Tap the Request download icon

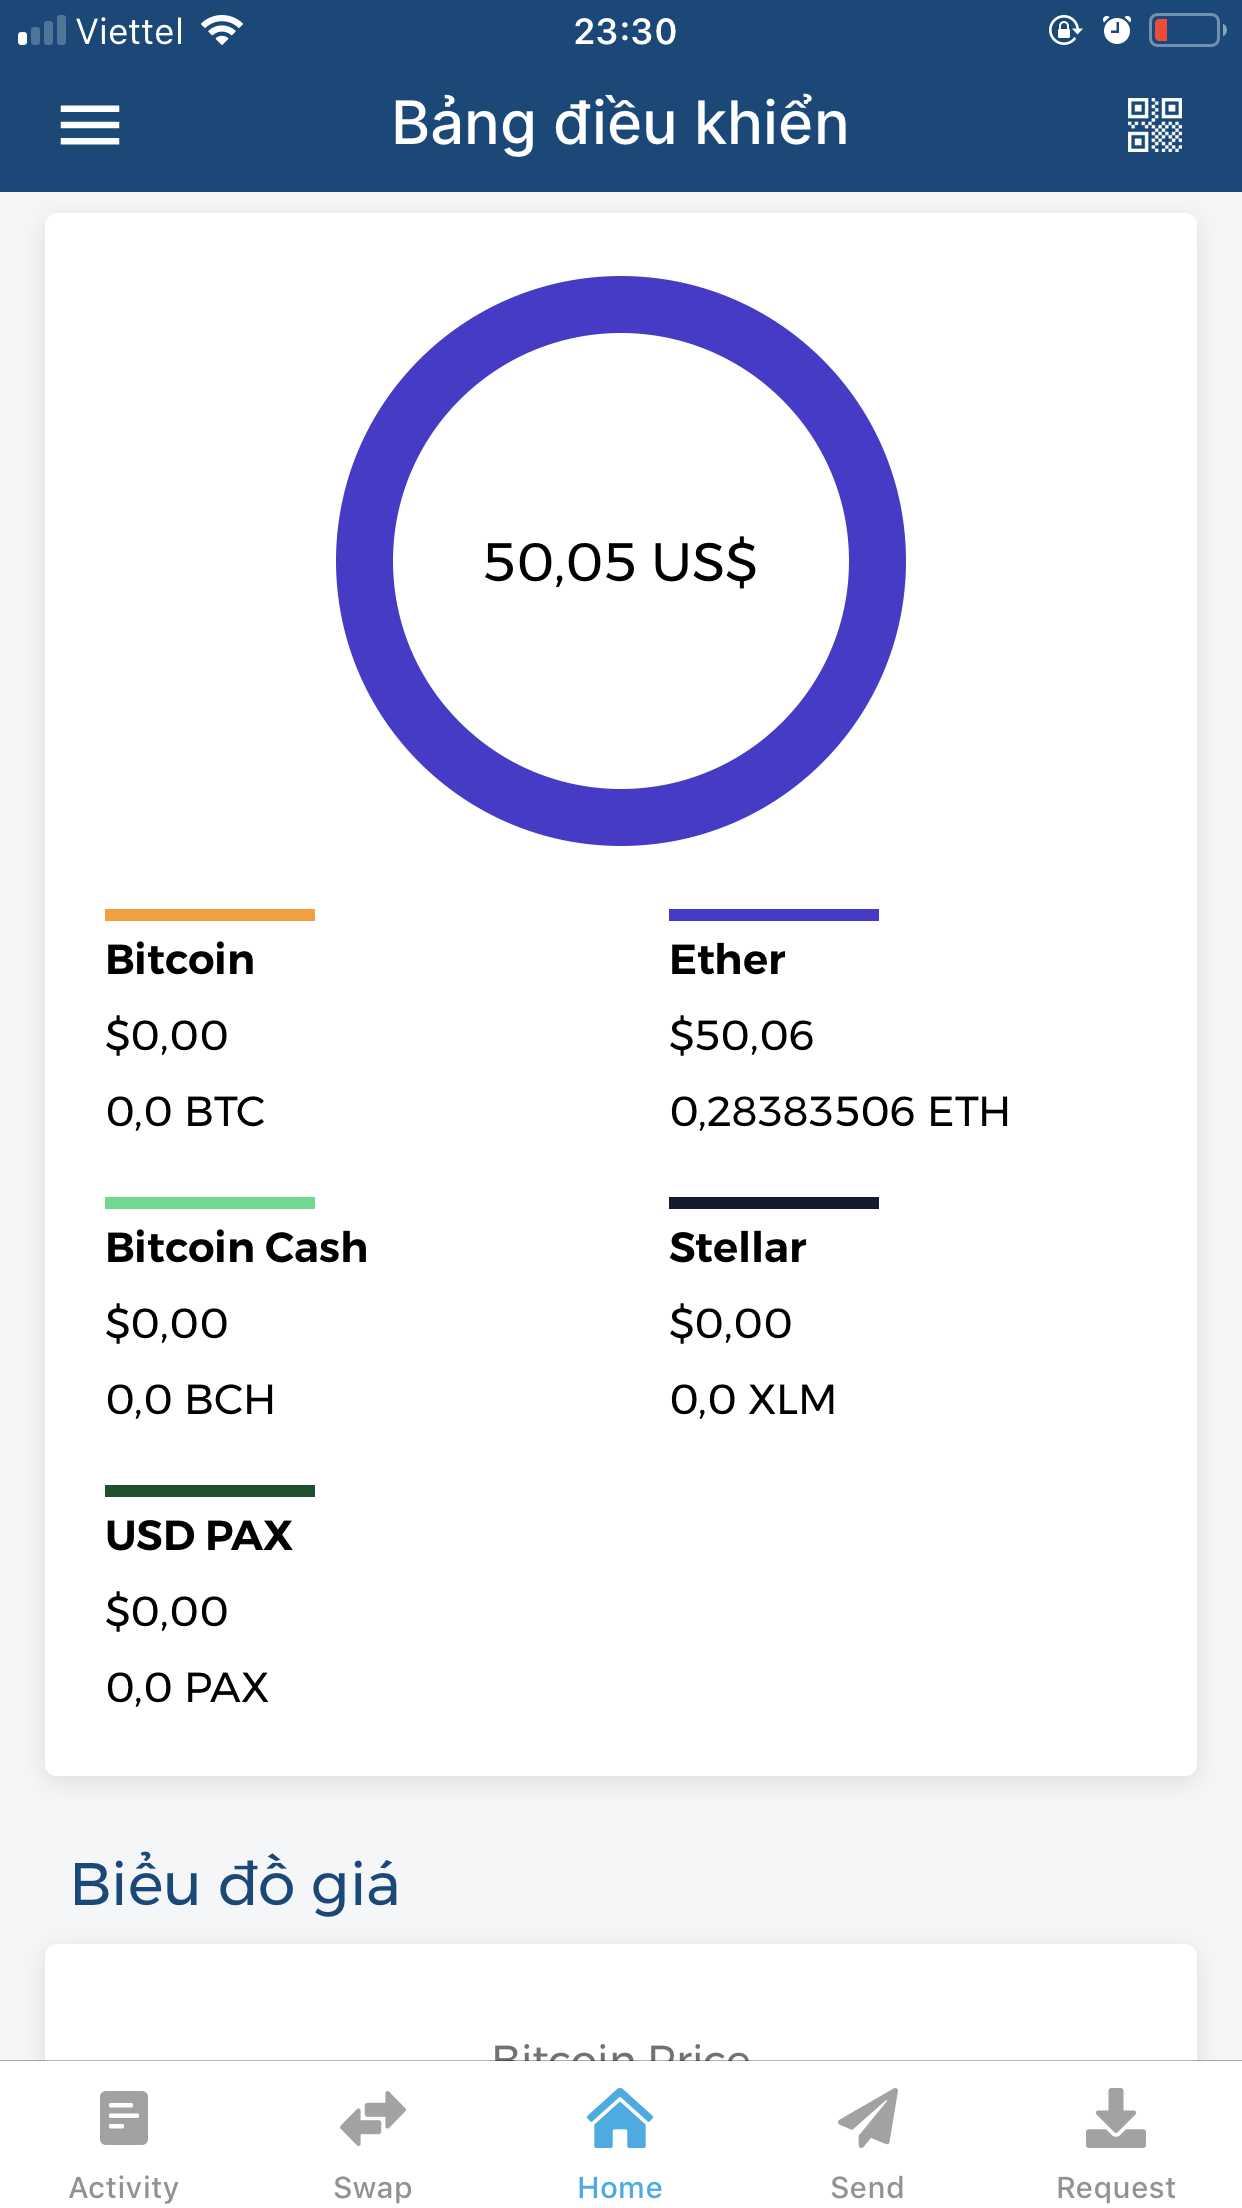click(1115, 2118)
